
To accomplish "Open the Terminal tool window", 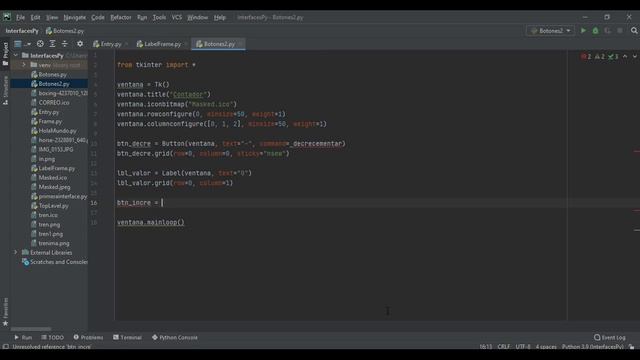I will coord(127,338).
